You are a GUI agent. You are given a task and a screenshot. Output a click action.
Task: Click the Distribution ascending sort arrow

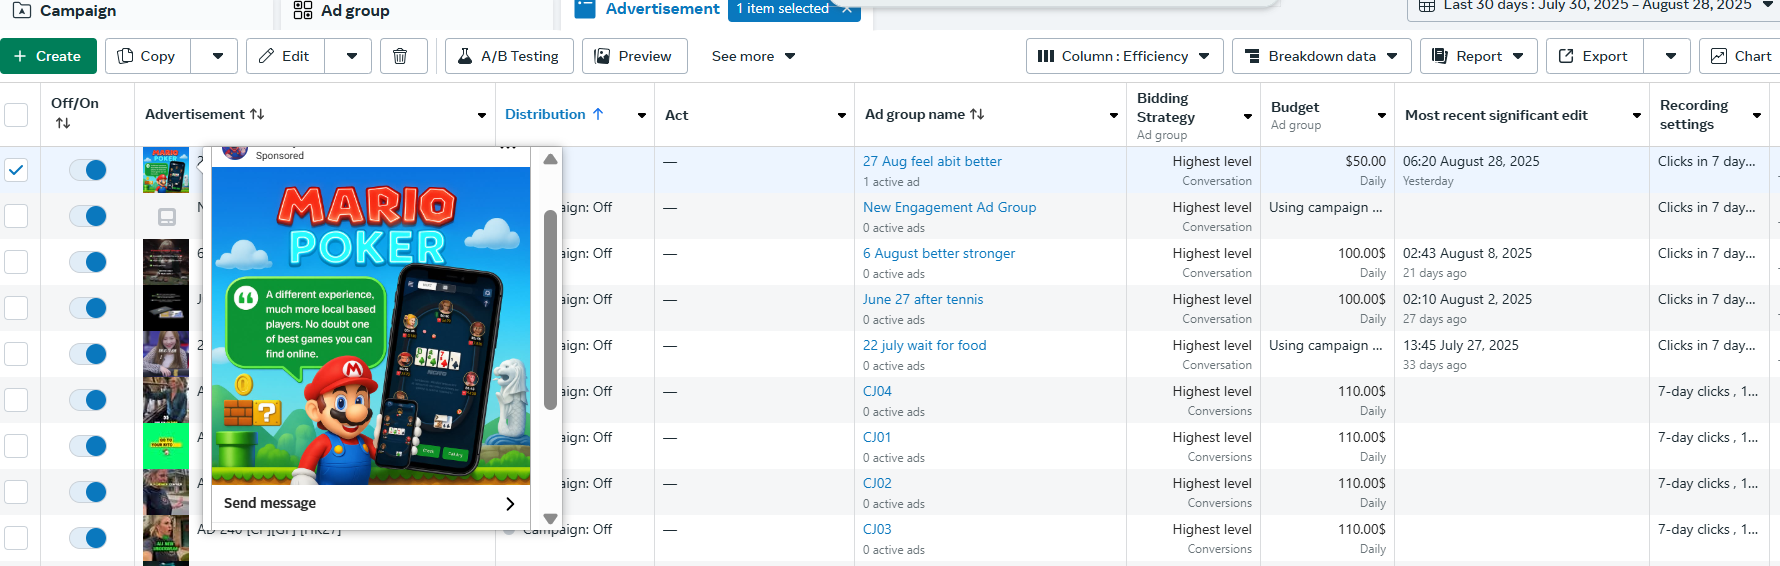pyautogui.click(x=598, y=114)
